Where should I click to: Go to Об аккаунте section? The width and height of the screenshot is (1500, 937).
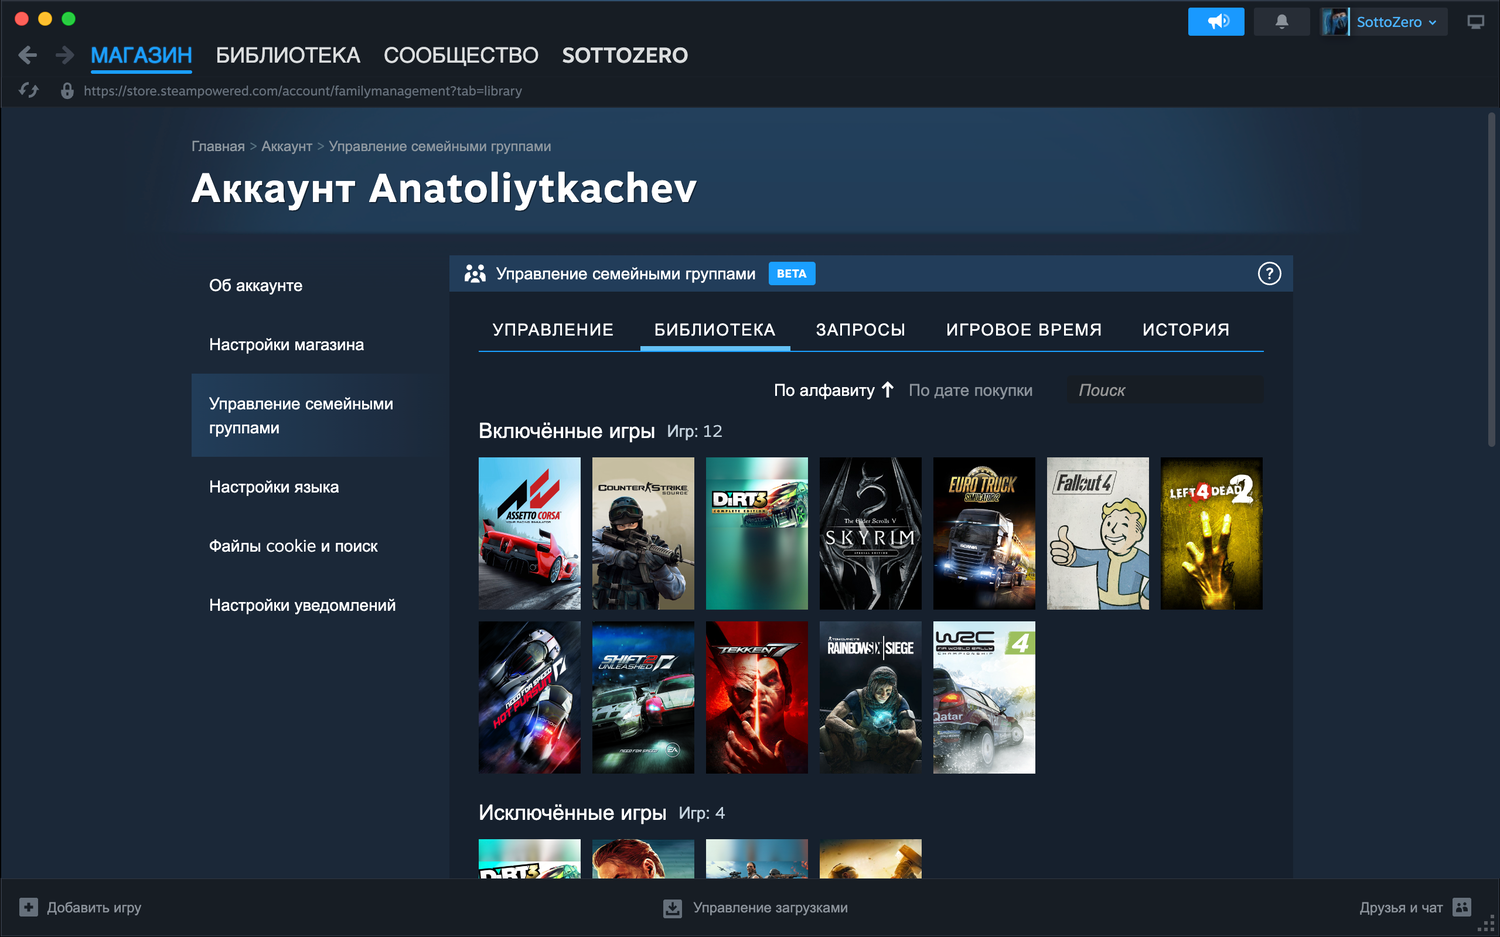pos(256,286)
